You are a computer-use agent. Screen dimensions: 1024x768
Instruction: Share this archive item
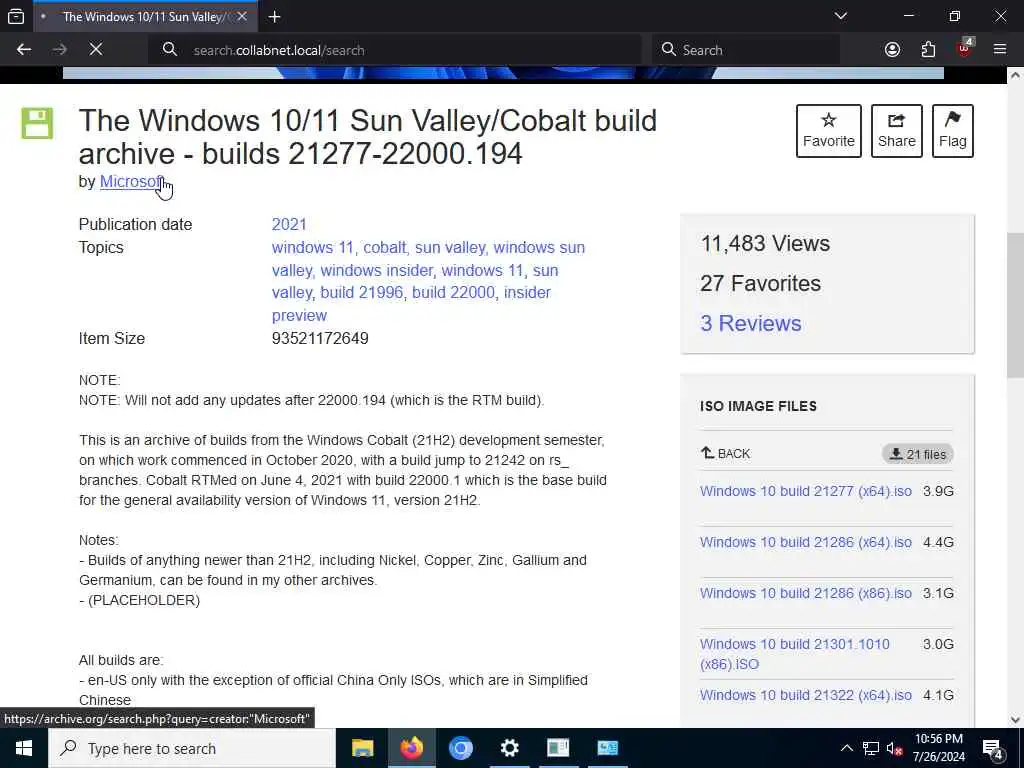coord(897,131)
